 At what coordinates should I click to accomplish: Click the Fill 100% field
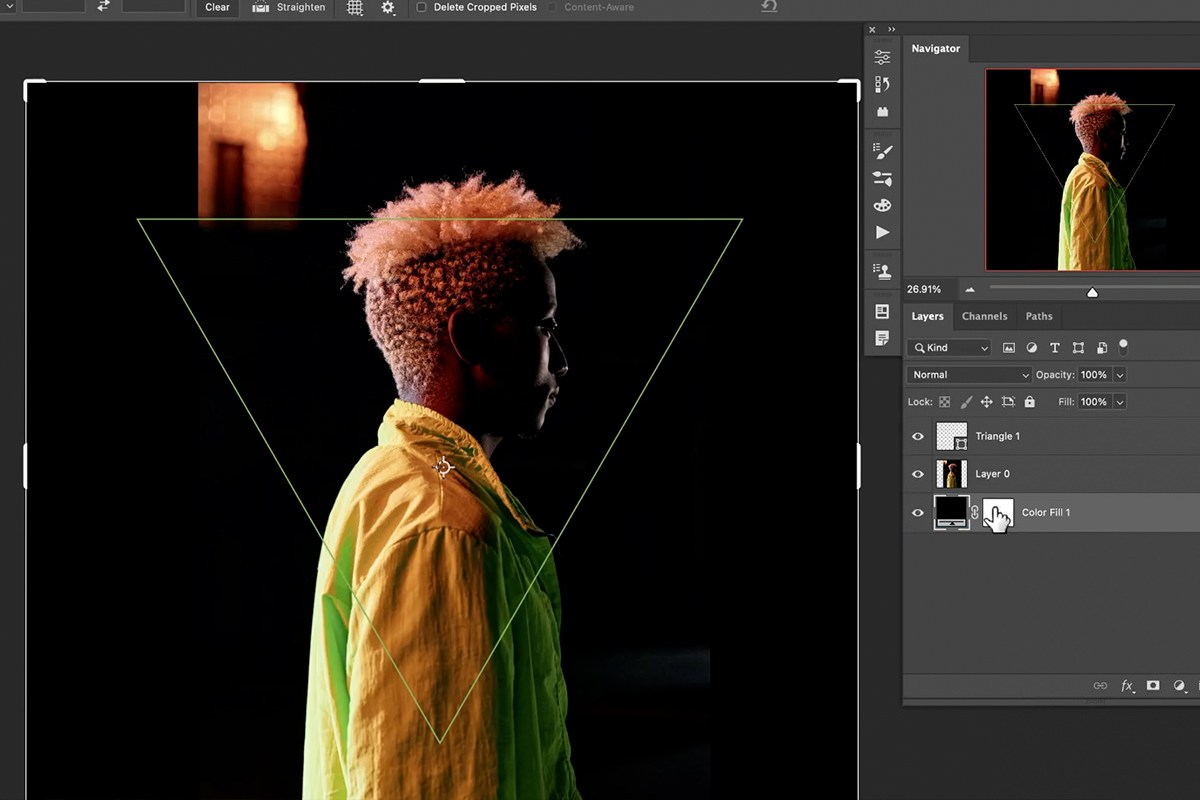tap(1095, 402)
